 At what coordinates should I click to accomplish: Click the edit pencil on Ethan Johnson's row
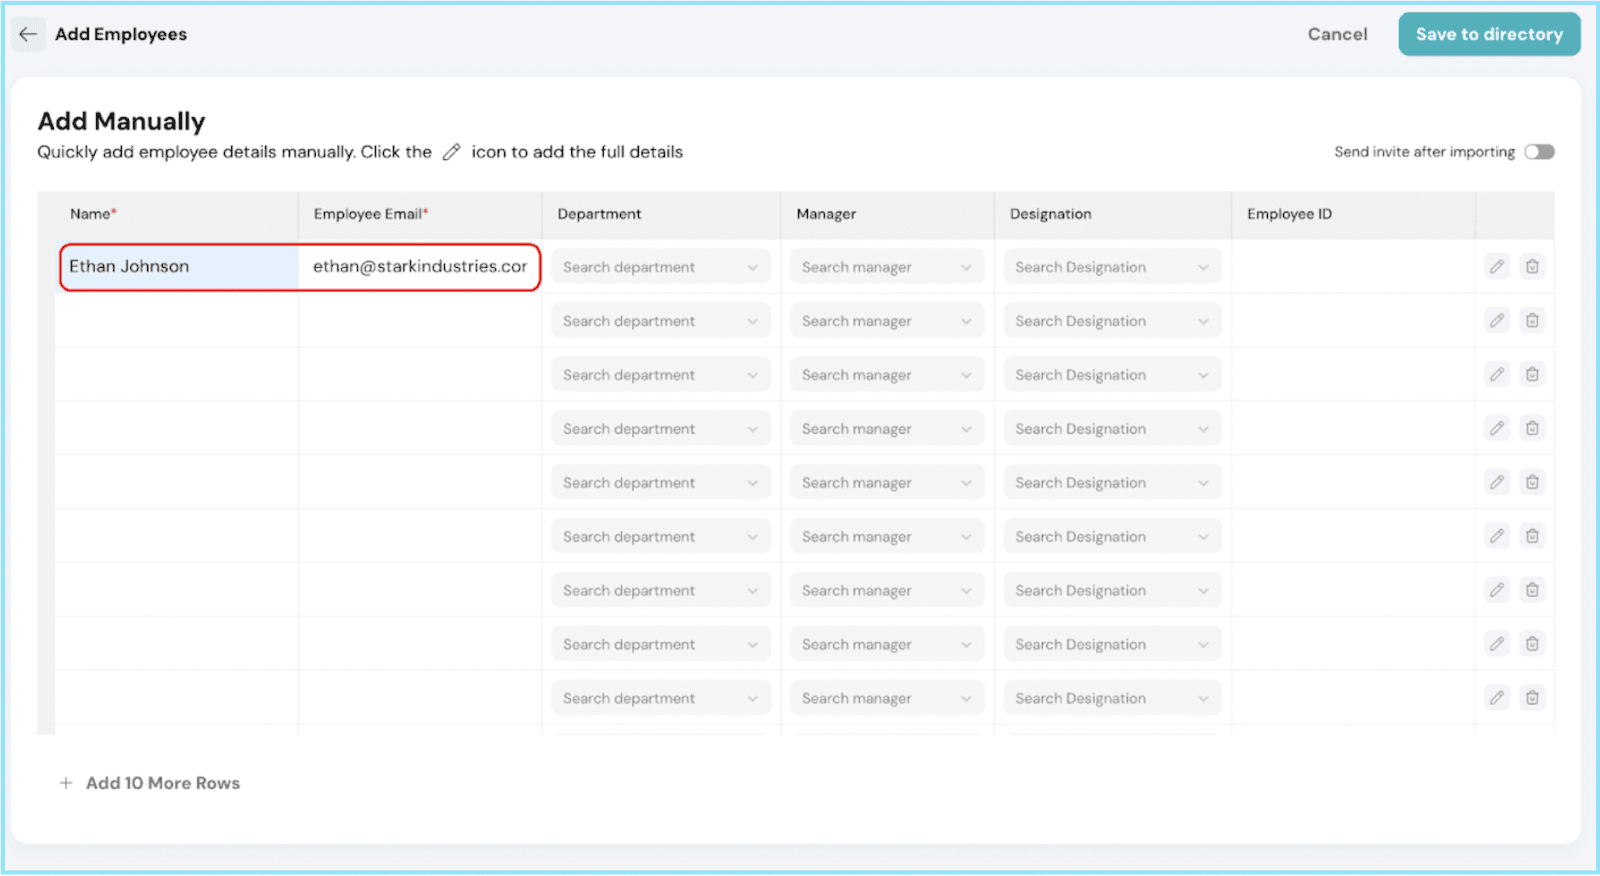click(x=1496, y=267)
